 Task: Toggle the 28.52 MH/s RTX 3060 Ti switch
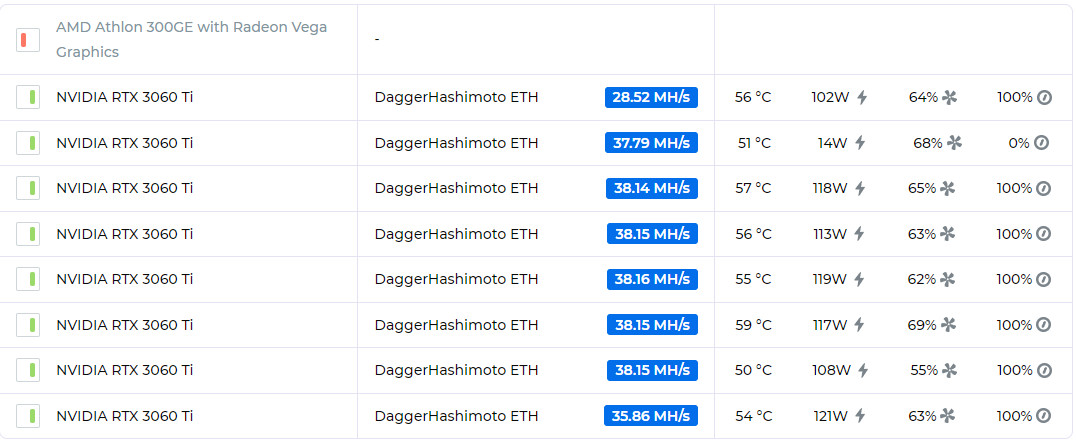pos(28,97)
